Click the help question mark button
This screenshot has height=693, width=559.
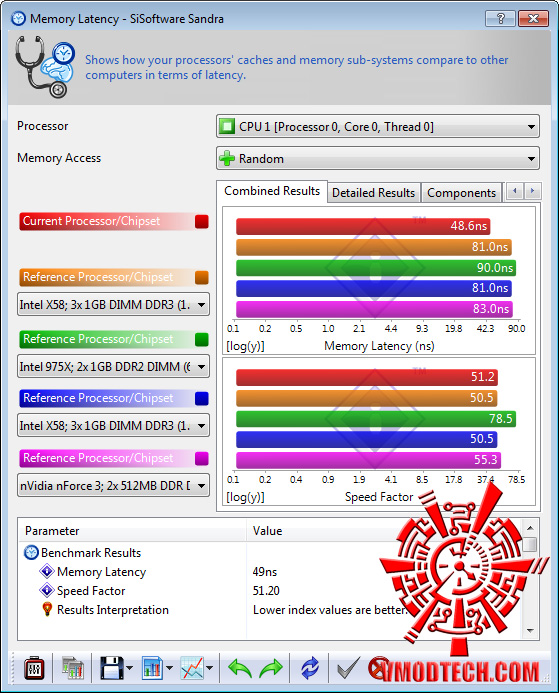[500, 19]
